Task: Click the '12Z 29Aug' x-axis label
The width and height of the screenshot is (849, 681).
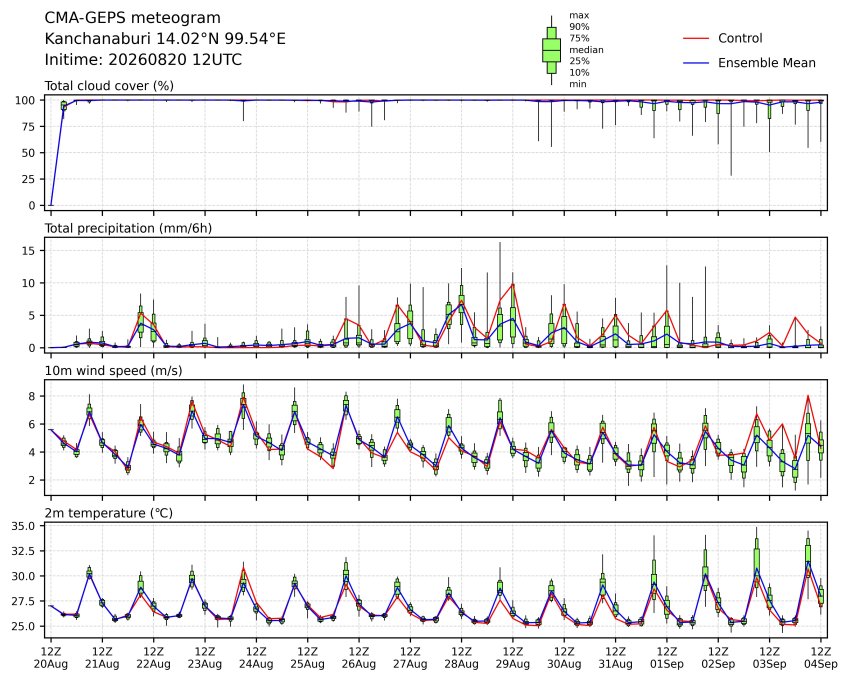Action: pyautogui.click(x=513, y=658)
